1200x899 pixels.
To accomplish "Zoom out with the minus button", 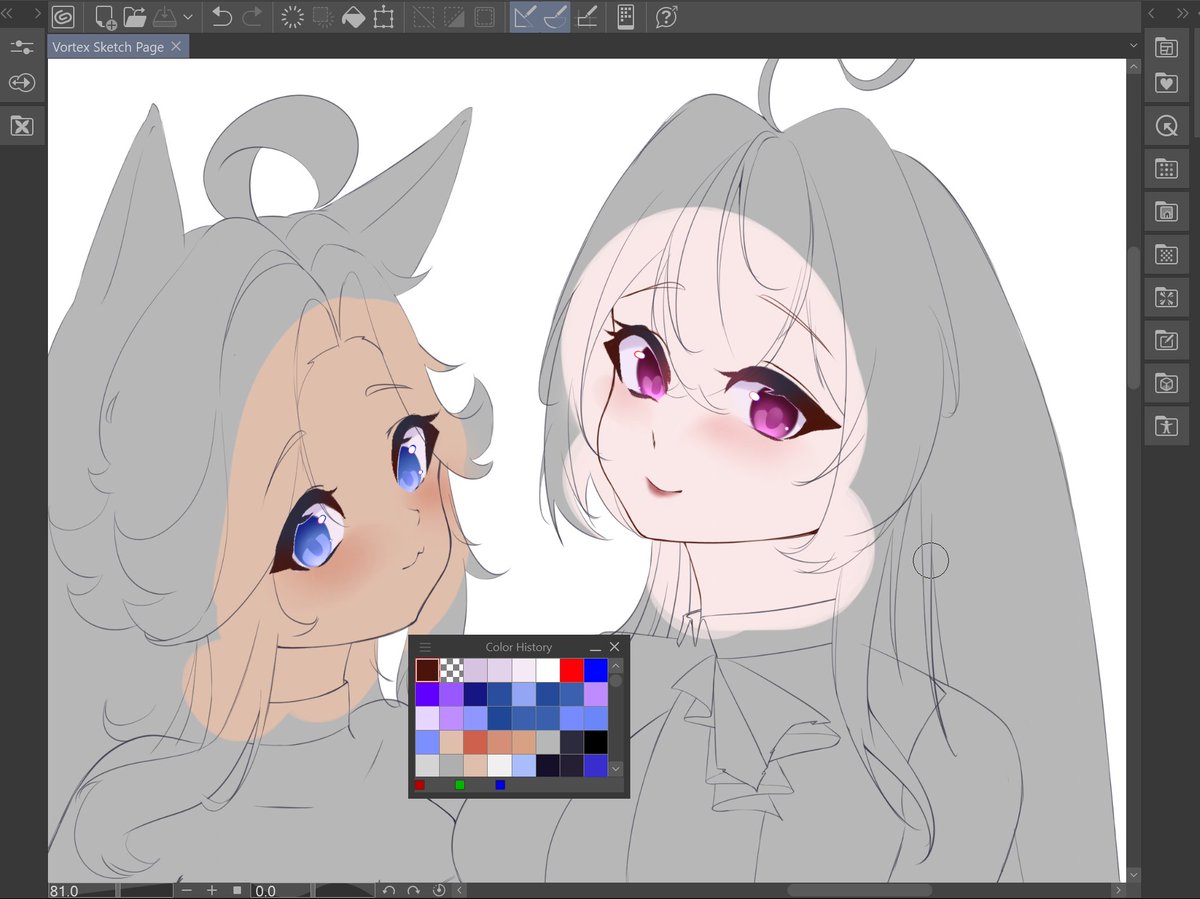I will pos(187,890).
